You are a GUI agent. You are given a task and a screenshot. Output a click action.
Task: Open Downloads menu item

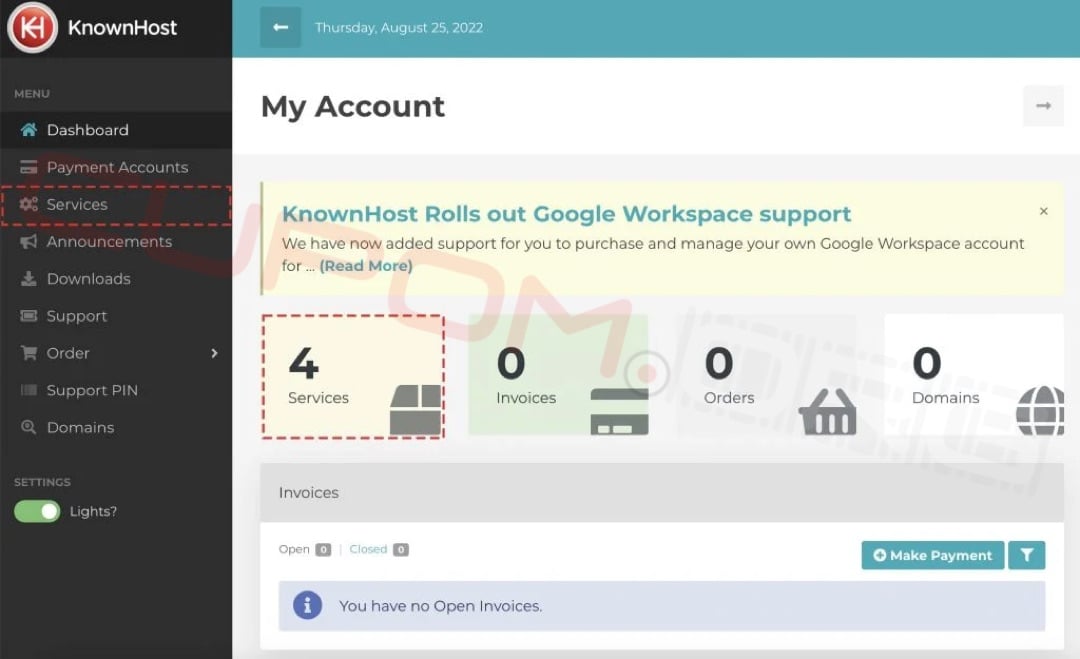(116, 278)
